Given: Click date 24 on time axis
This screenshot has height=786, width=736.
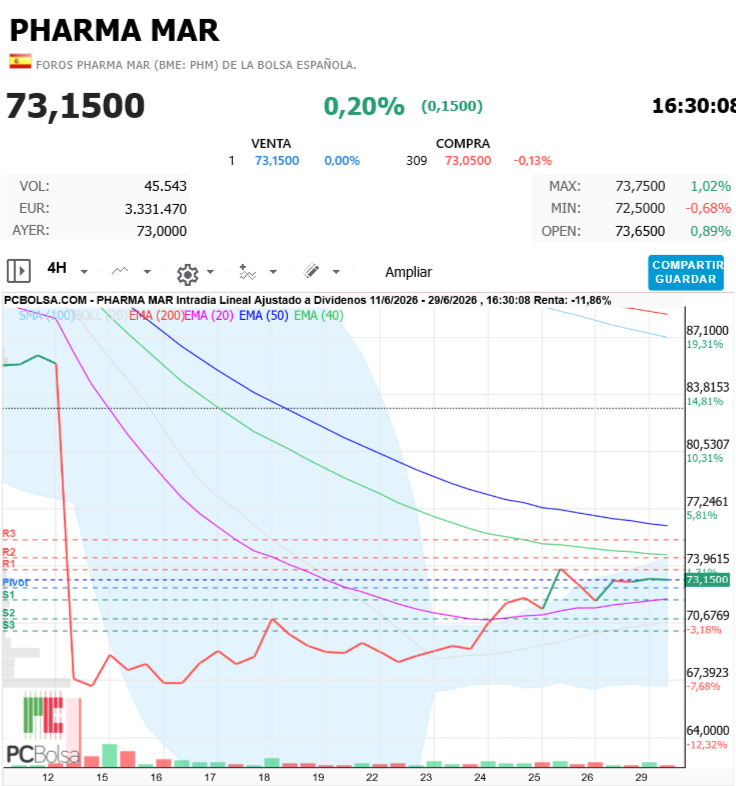Looking at the screenshot, I should pos(480,777).
